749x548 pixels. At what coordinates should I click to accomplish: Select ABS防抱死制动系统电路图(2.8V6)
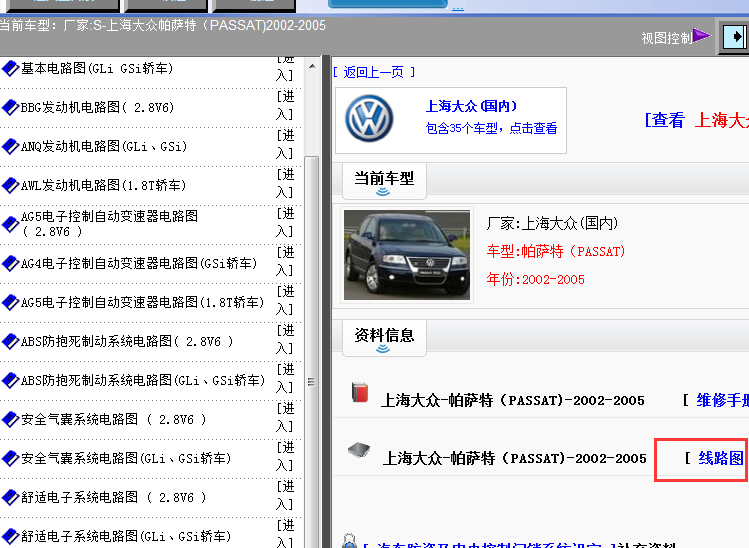[127, 342]
